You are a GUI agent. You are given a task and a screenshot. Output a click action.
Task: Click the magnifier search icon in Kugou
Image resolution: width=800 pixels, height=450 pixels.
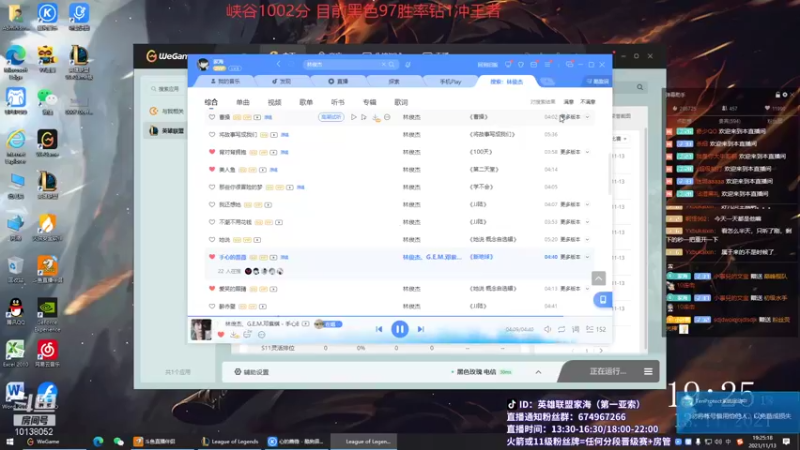391,65
